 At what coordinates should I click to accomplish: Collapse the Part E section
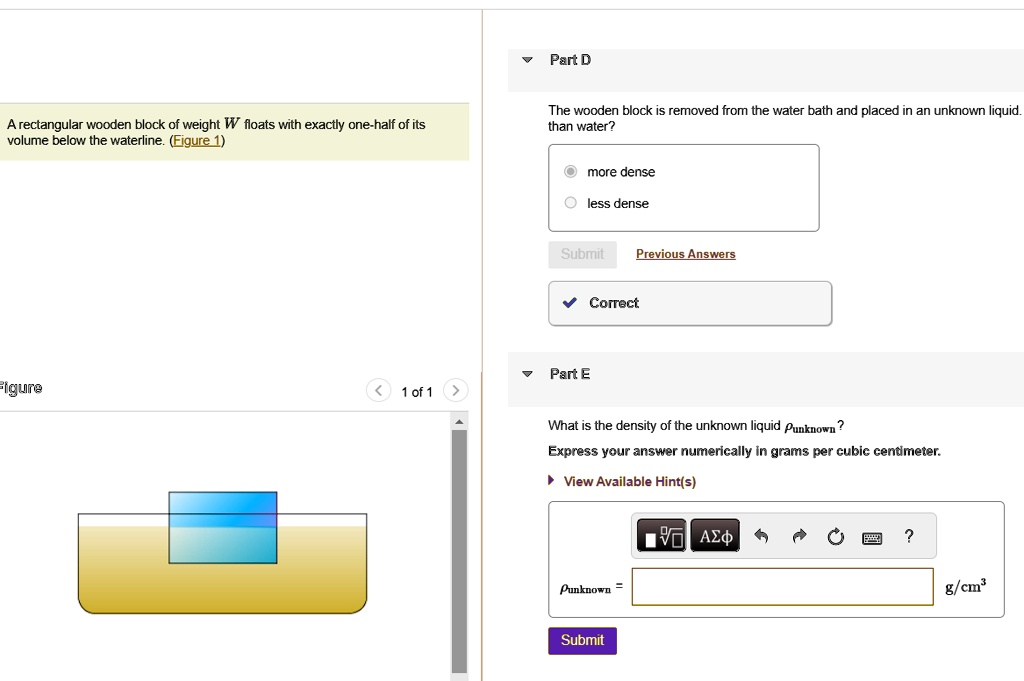527,373
